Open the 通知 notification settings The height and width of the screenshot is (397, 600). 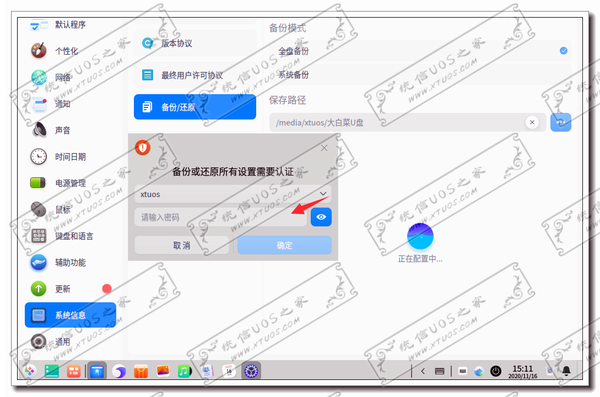[x=70, y=104]
